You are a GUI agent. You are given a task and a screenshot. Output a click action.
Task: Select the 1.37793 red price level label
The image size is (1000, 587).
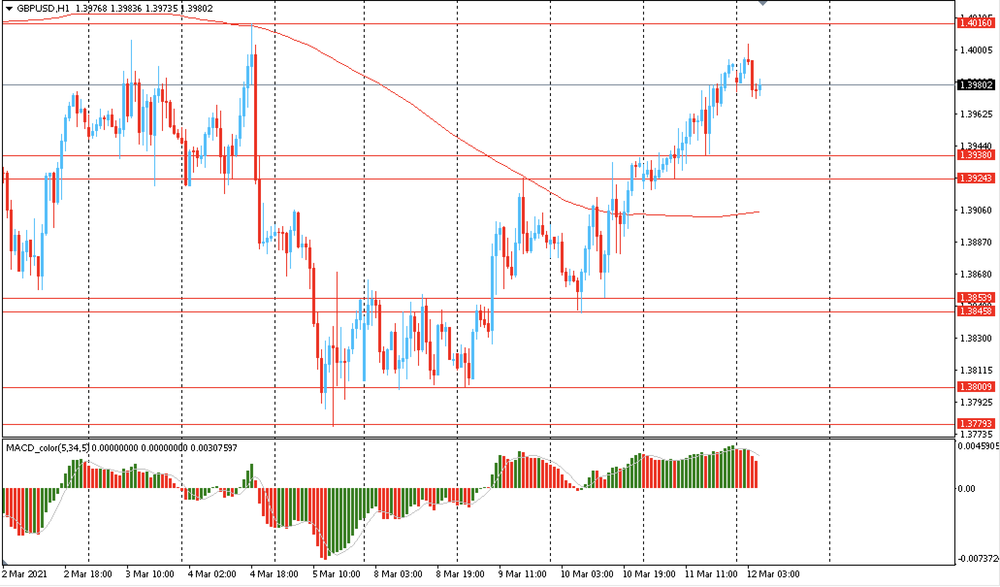click(x=976, y=424)
